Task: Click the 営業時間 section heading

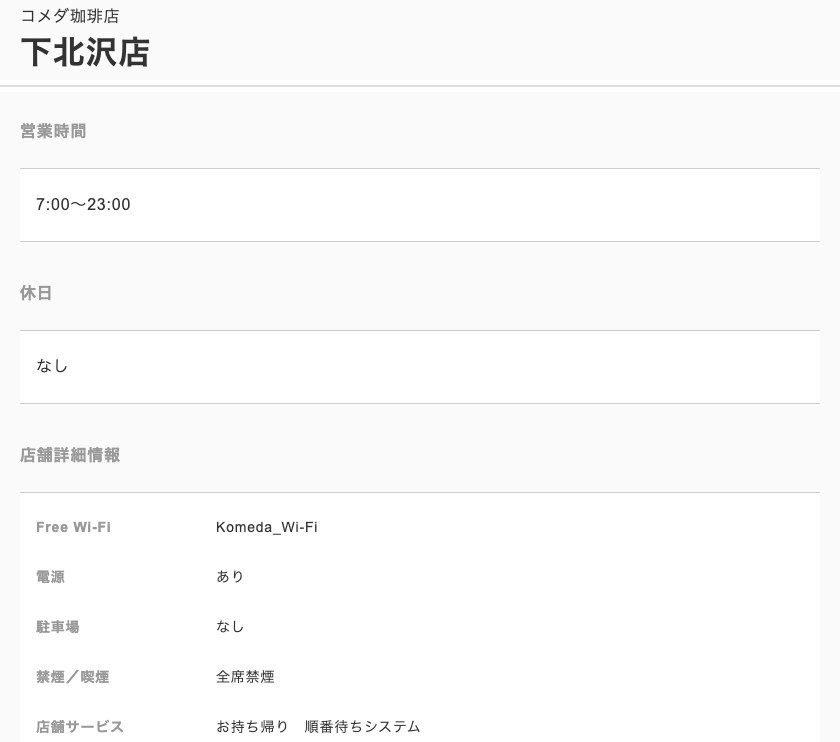Action: click(53, 131)
